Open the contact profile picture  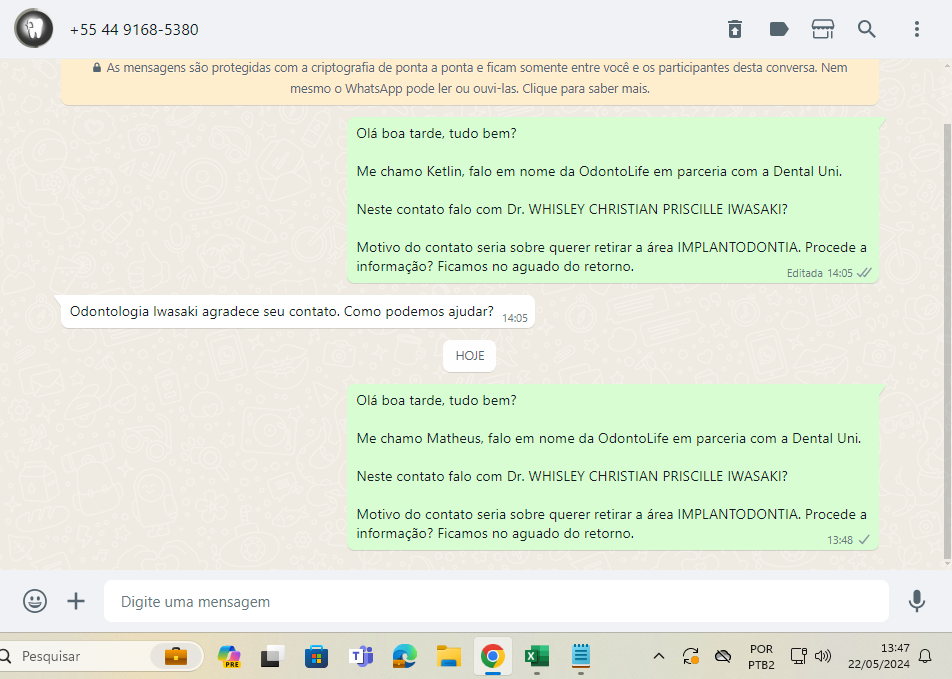point(34,29)
